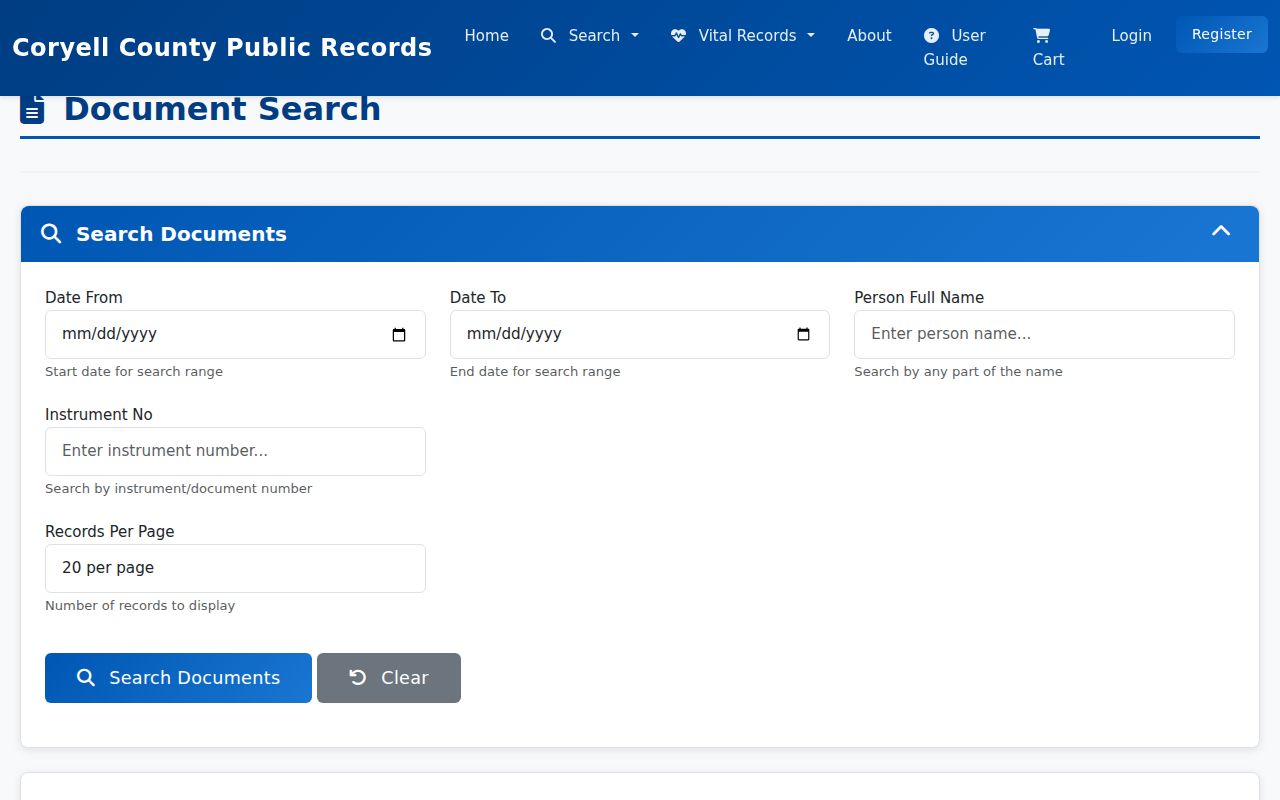
Task: Click the User Guide question mark icon
Action: 931,36
